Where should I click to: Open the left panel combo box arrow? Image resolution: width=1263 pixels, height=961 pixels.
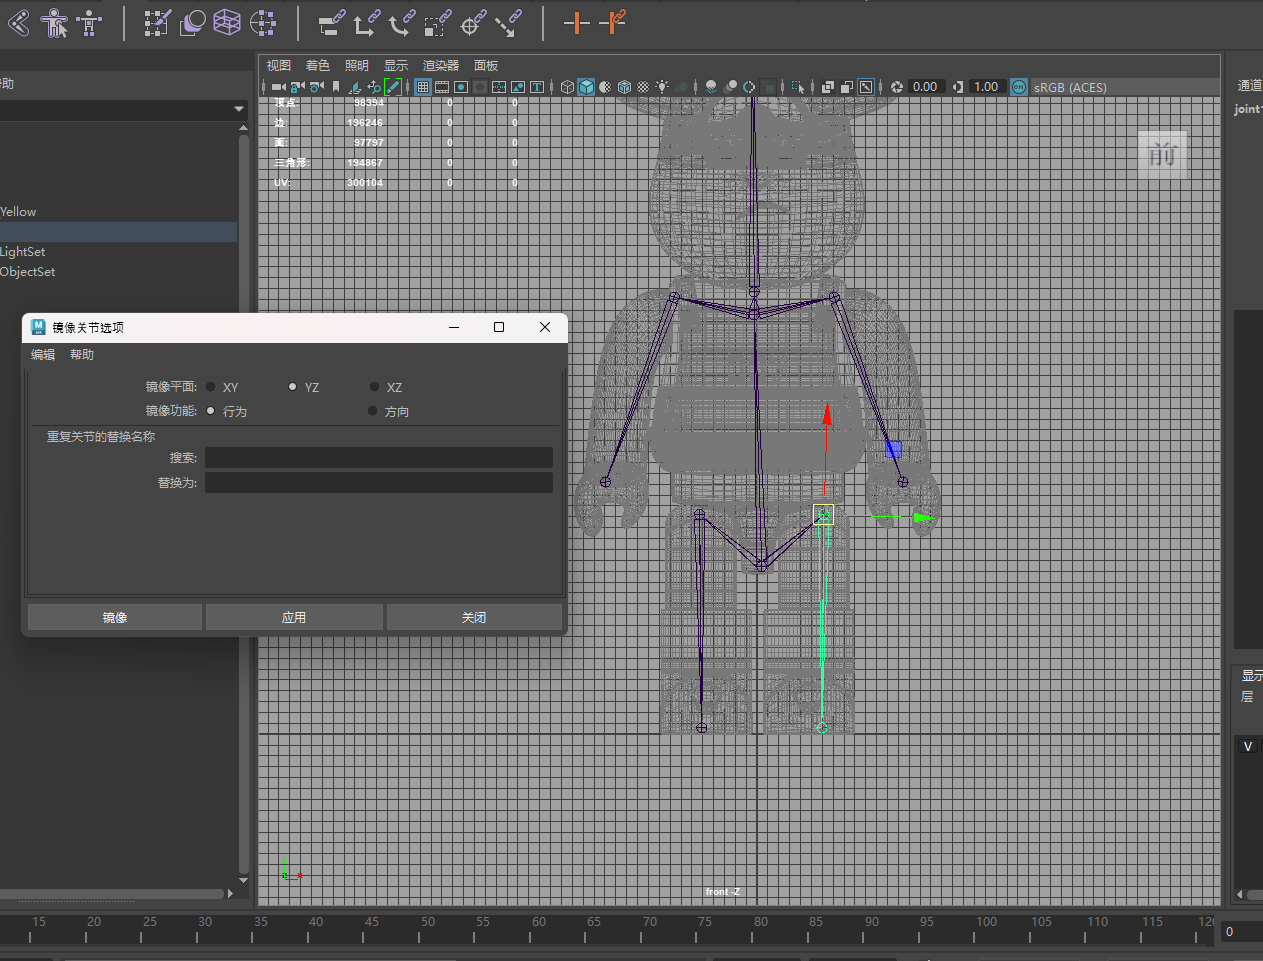[x=238, y=108]
